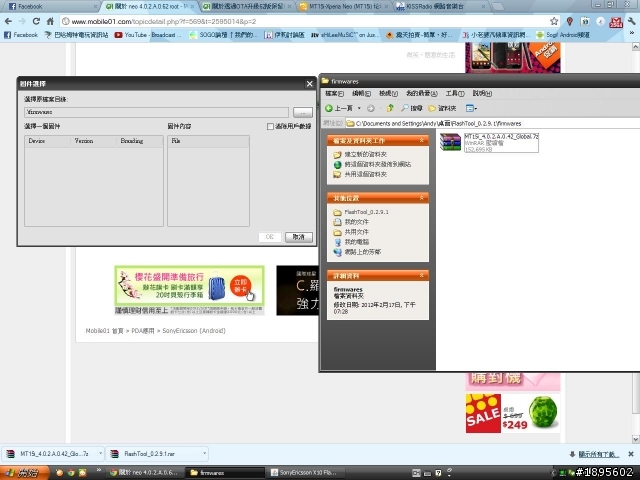
Task: Click Explorer's Forward button
Action: tap(371, 108)
